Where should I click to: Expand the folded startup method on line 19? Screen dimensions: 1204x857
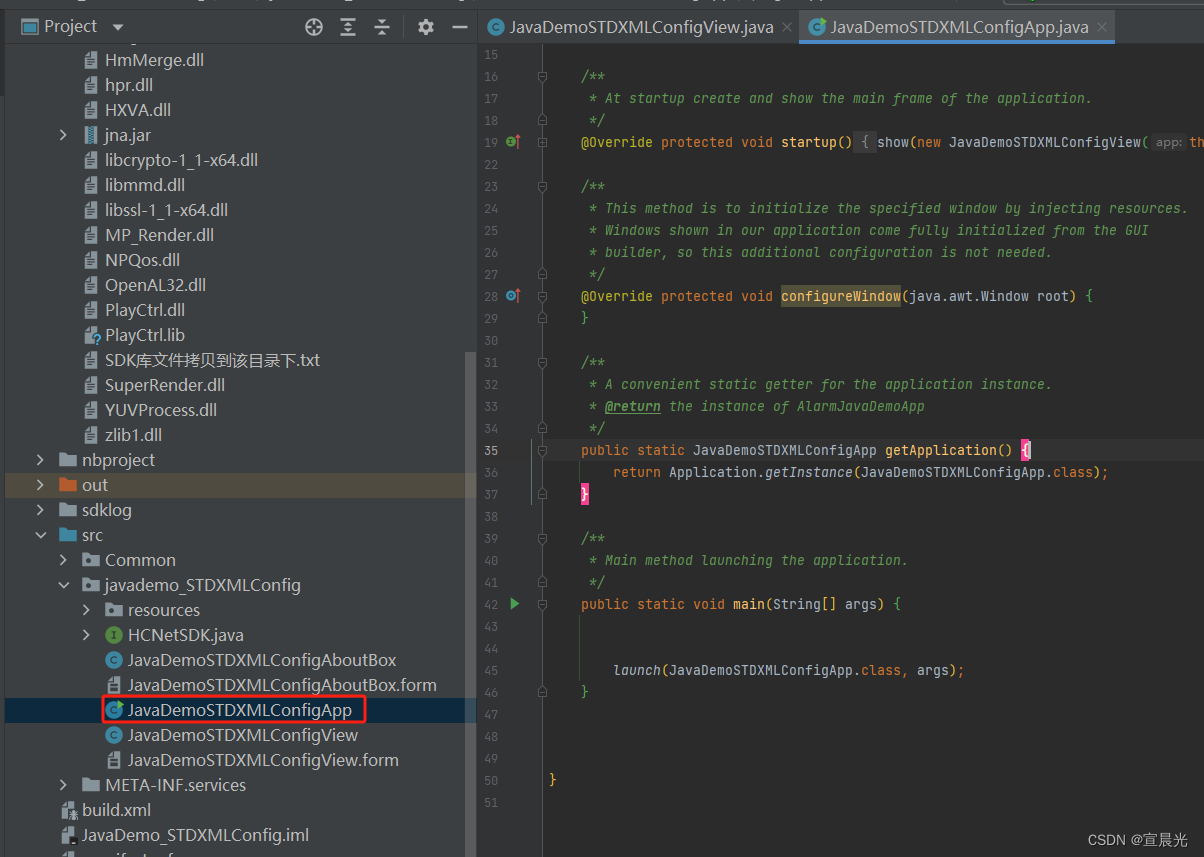[542, 142]
